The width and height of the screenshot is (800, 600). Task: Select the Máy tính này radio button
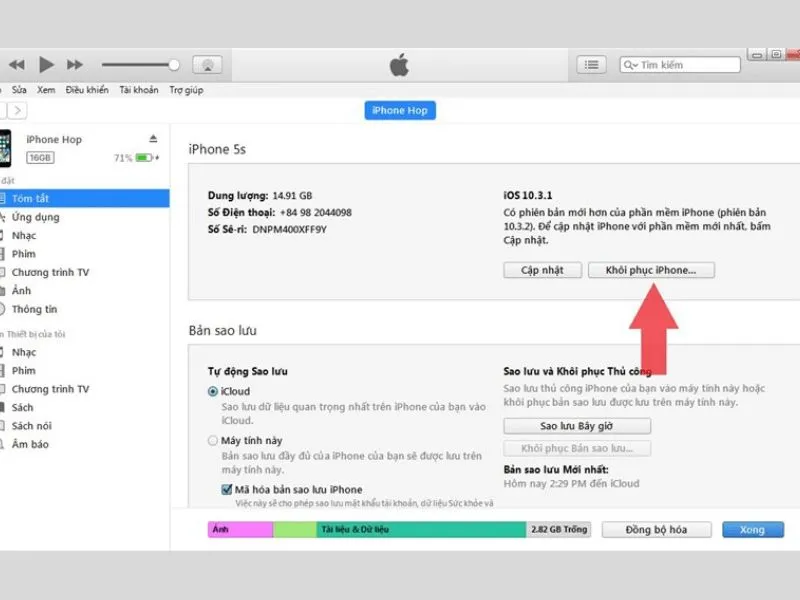point(213,440)
